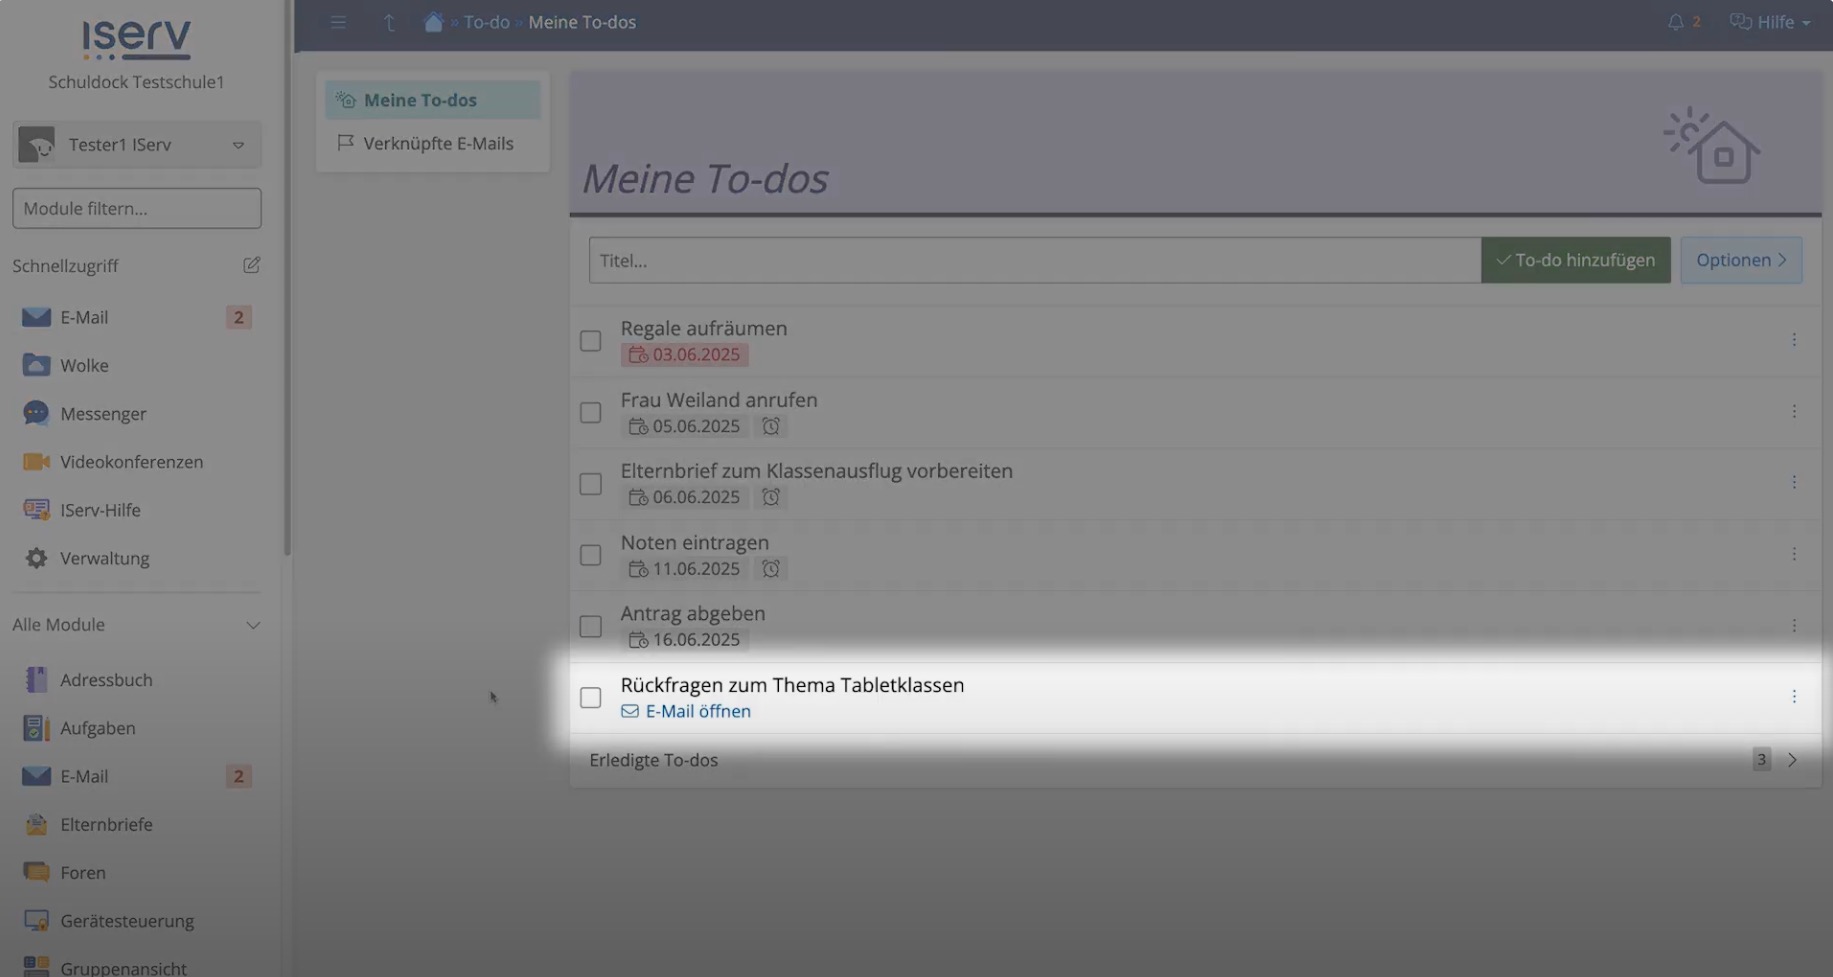Collapse the Alle Module section

click(x=253, y=624)
